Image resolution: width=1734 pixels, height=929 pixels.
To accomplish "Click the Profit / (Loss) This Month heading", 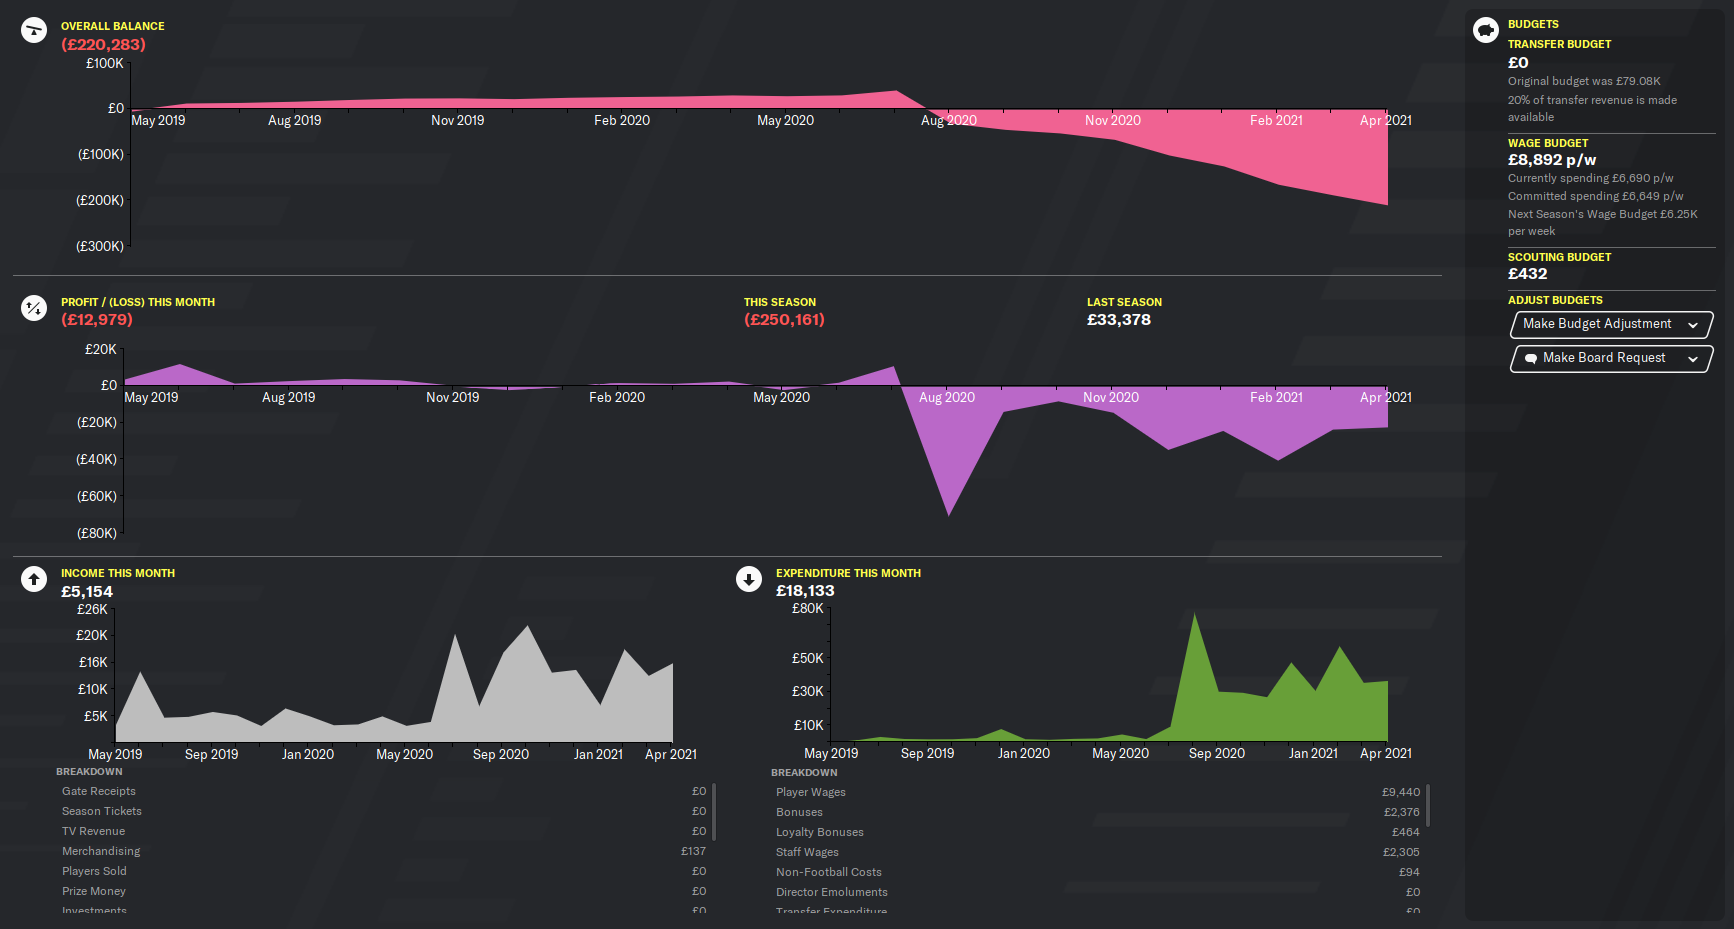I will pos(138,302).
